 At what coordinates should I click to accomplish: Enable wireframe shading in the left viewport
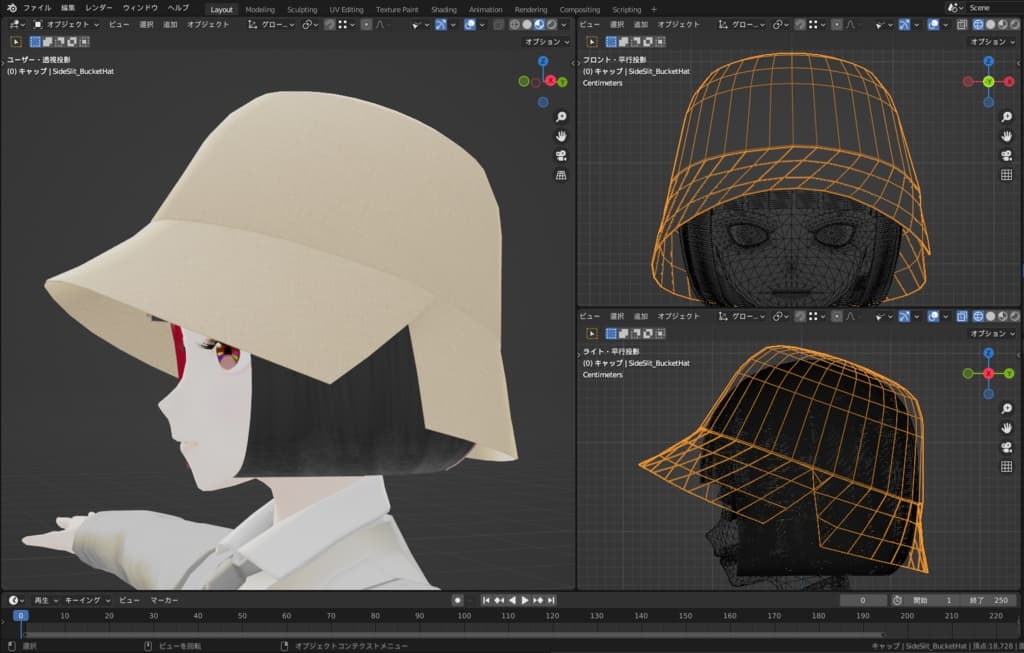tap(514, 24)
